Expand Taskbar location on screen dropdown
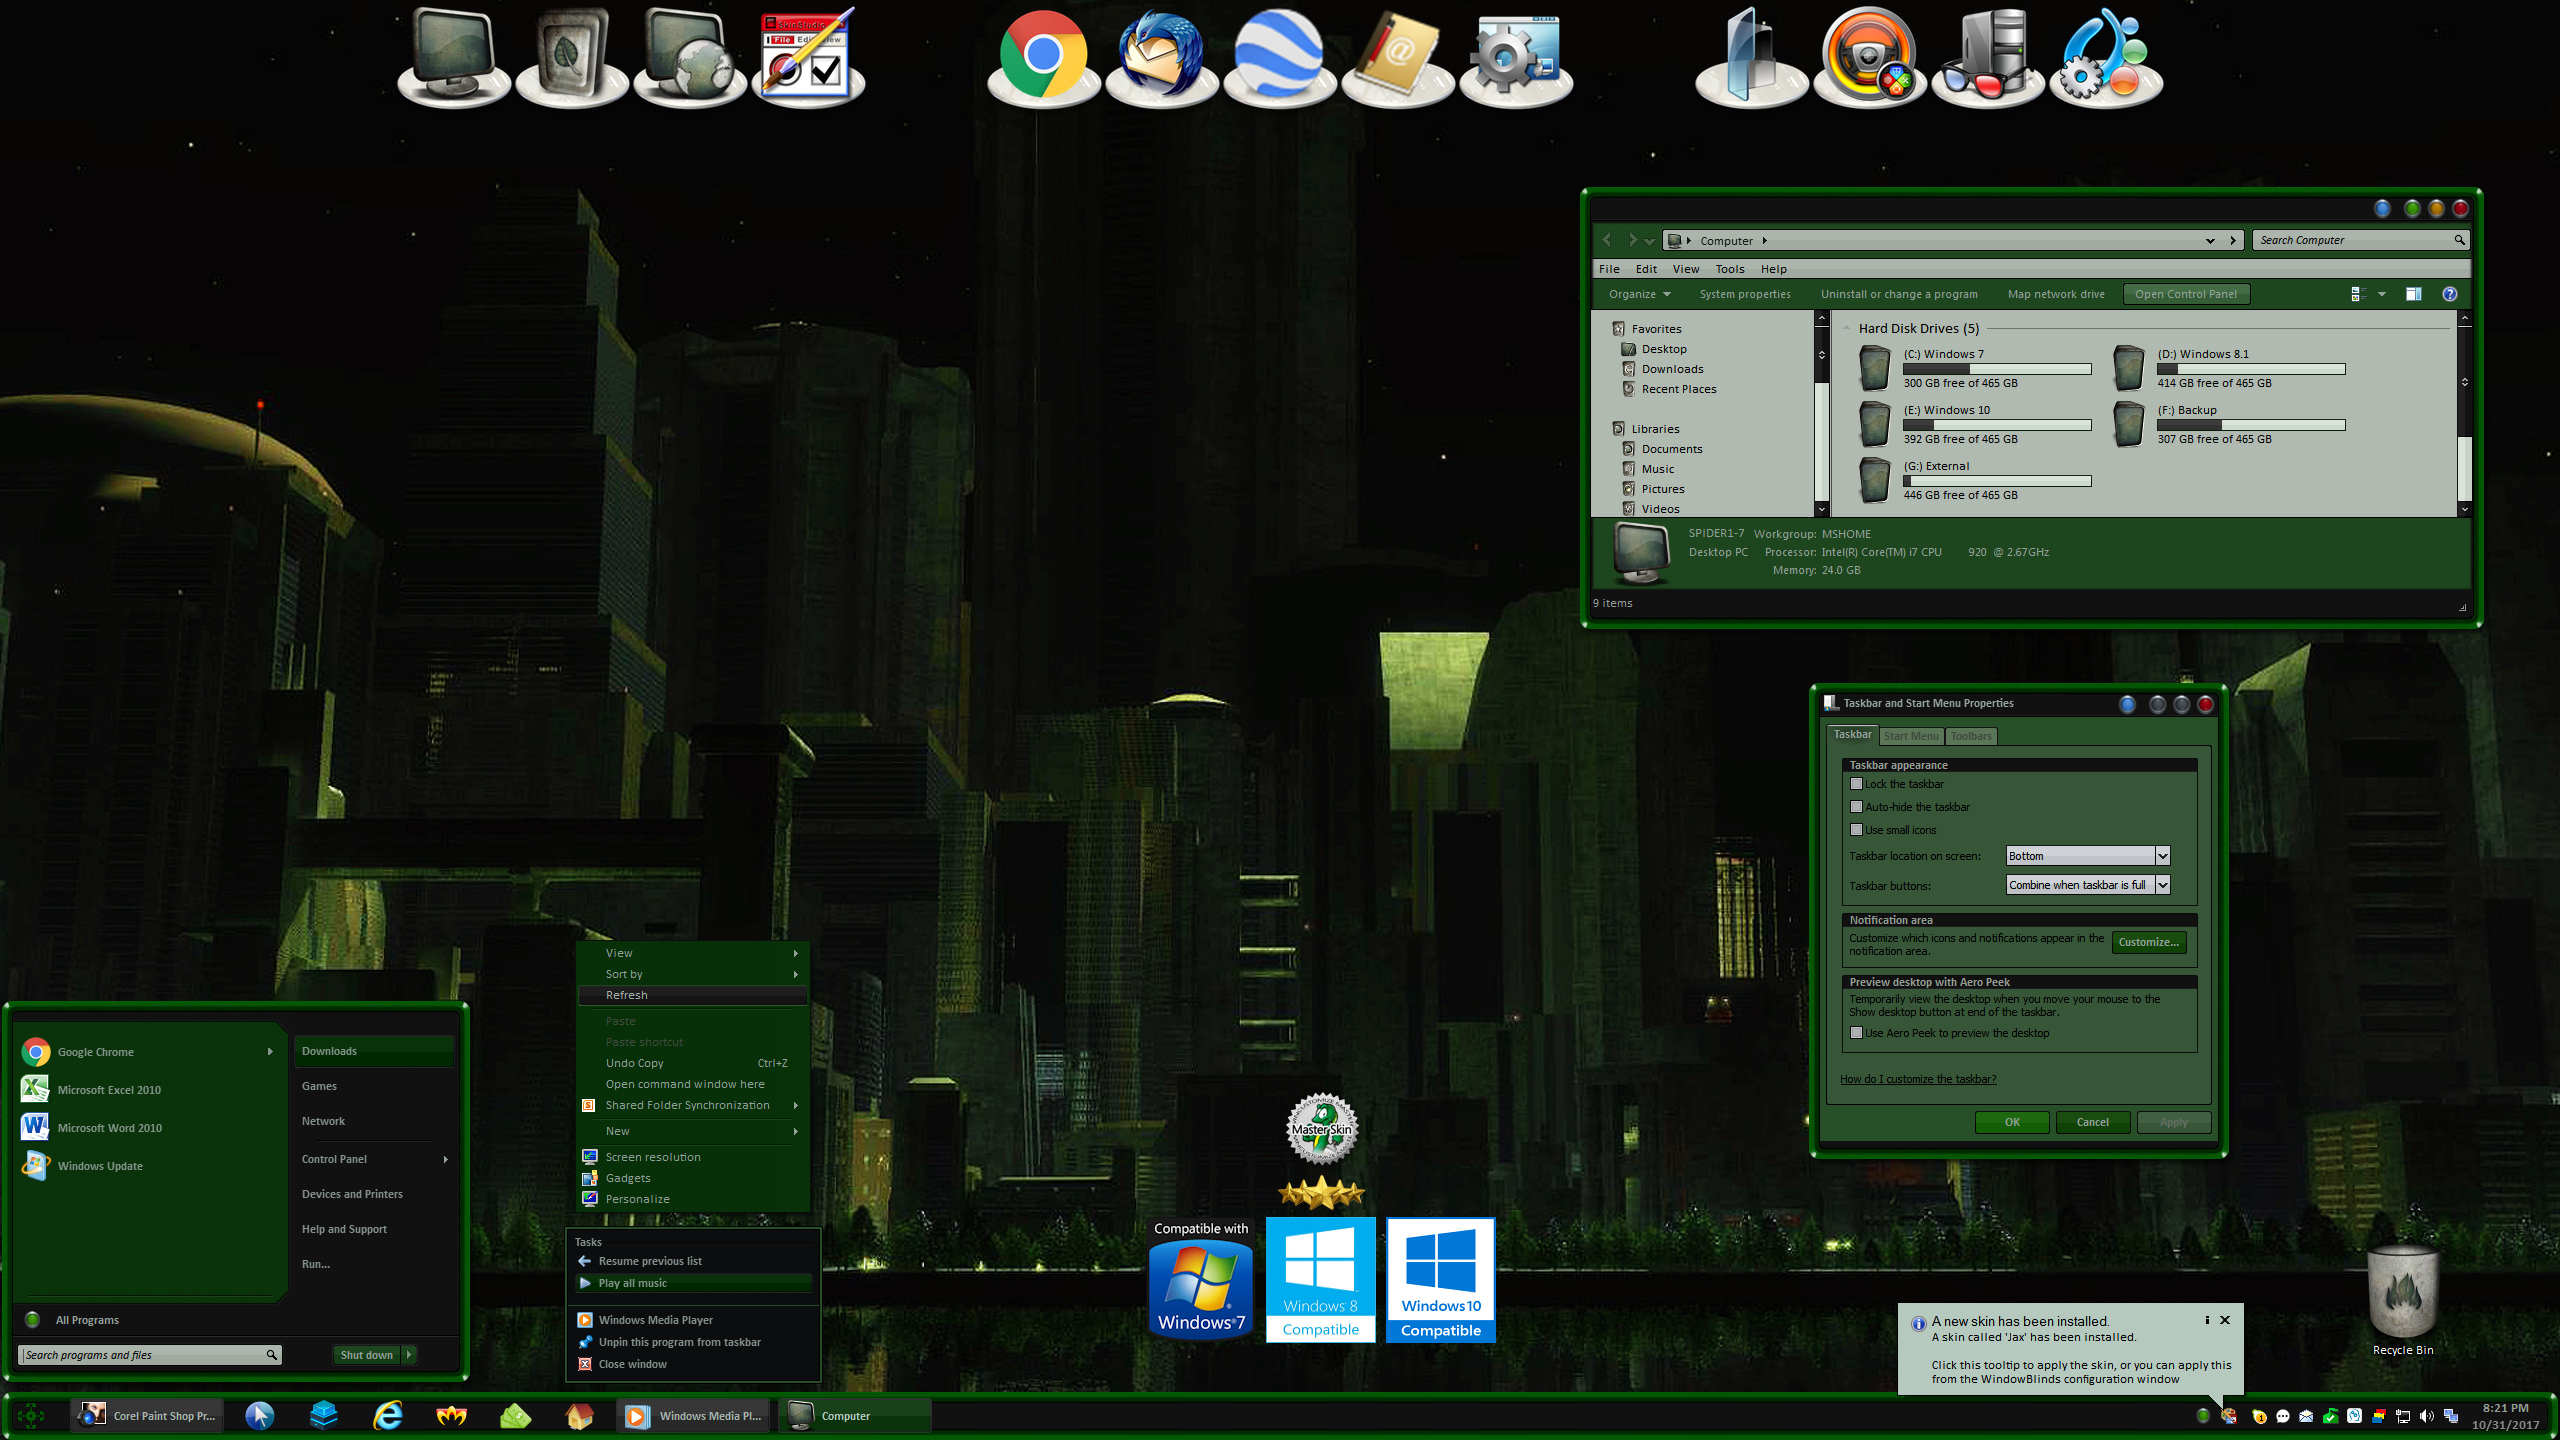This screenshot has height=1440, width=2560. [x=2162, y=856]
